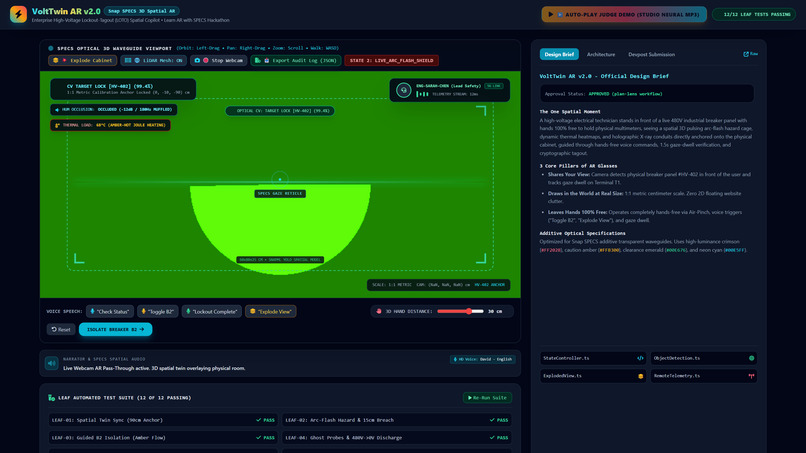Screen dimensions: 806x453
Task: Click the hum occlusion speaker icon
Action: coord(57,110)
